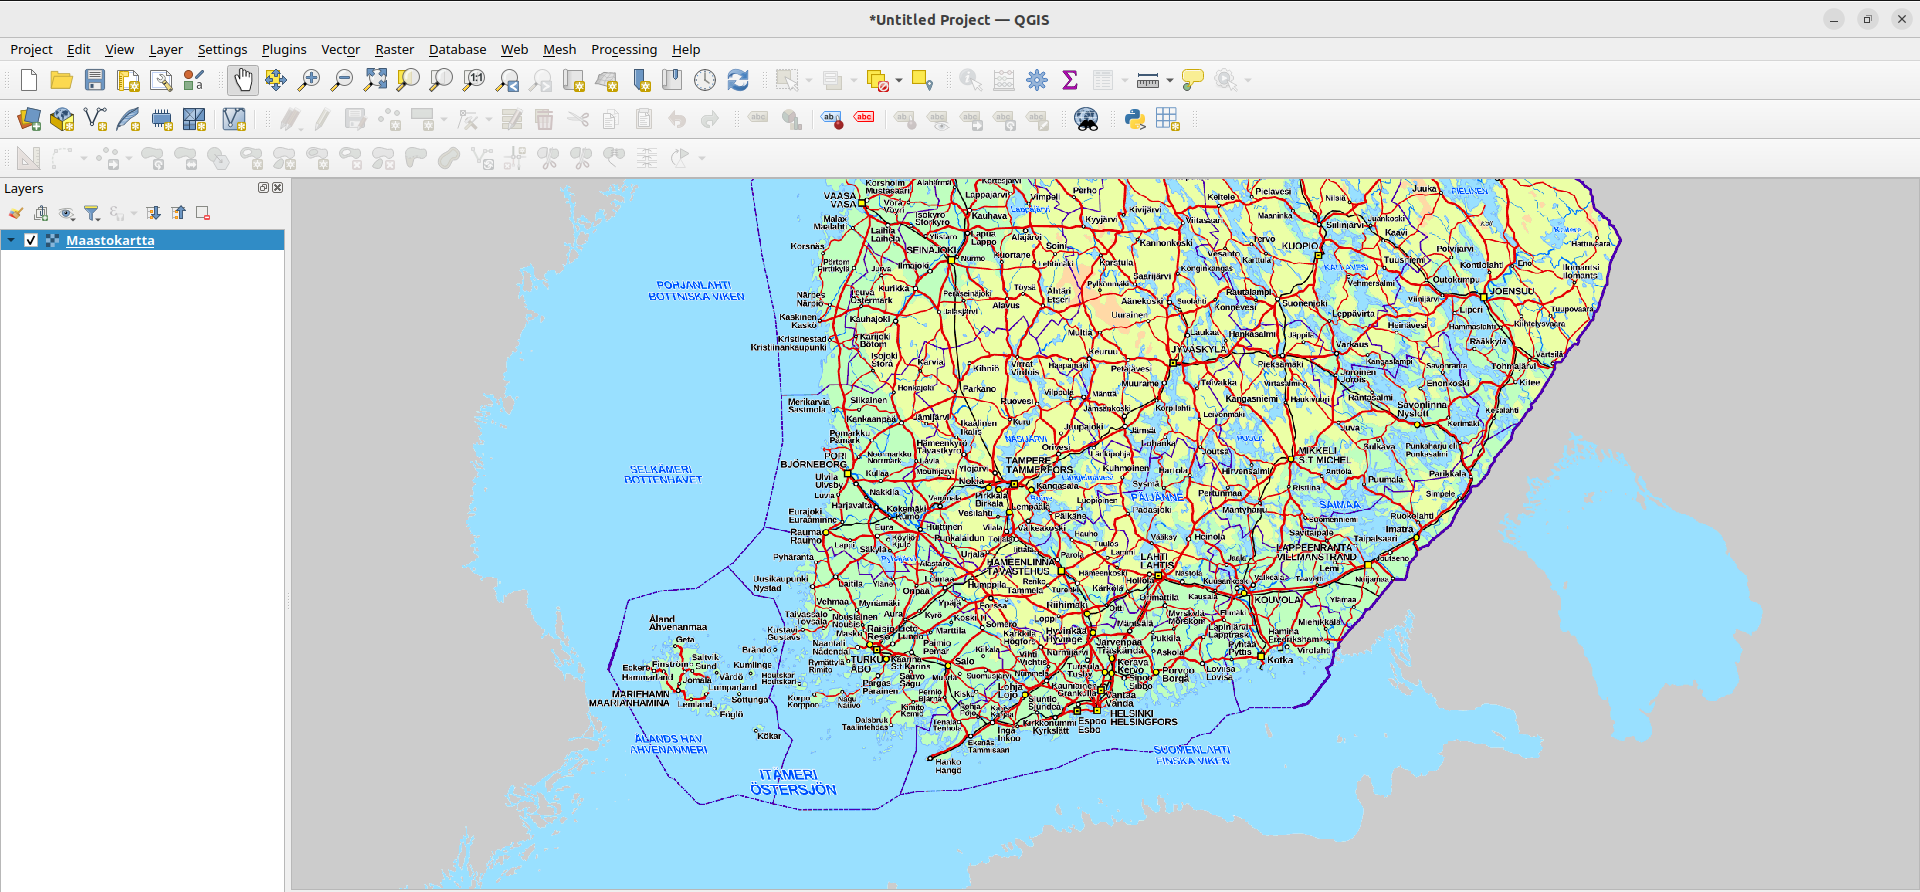The height and width of the screenshot is (892, 1920).
Task: Open the Layer menu
Action: [166, 49]
